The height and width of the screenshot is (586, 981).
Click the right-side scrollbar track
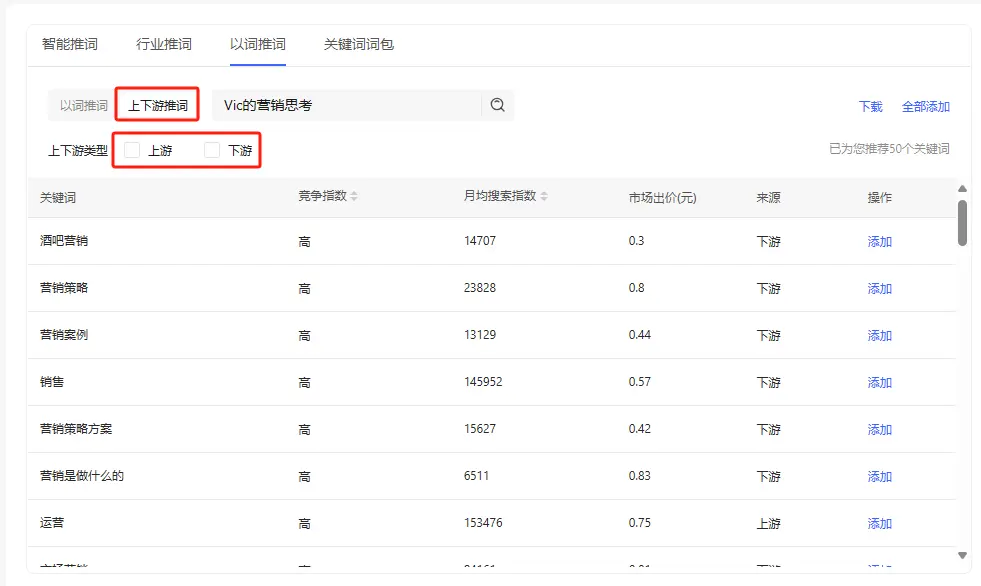click(x=962, y=400)
